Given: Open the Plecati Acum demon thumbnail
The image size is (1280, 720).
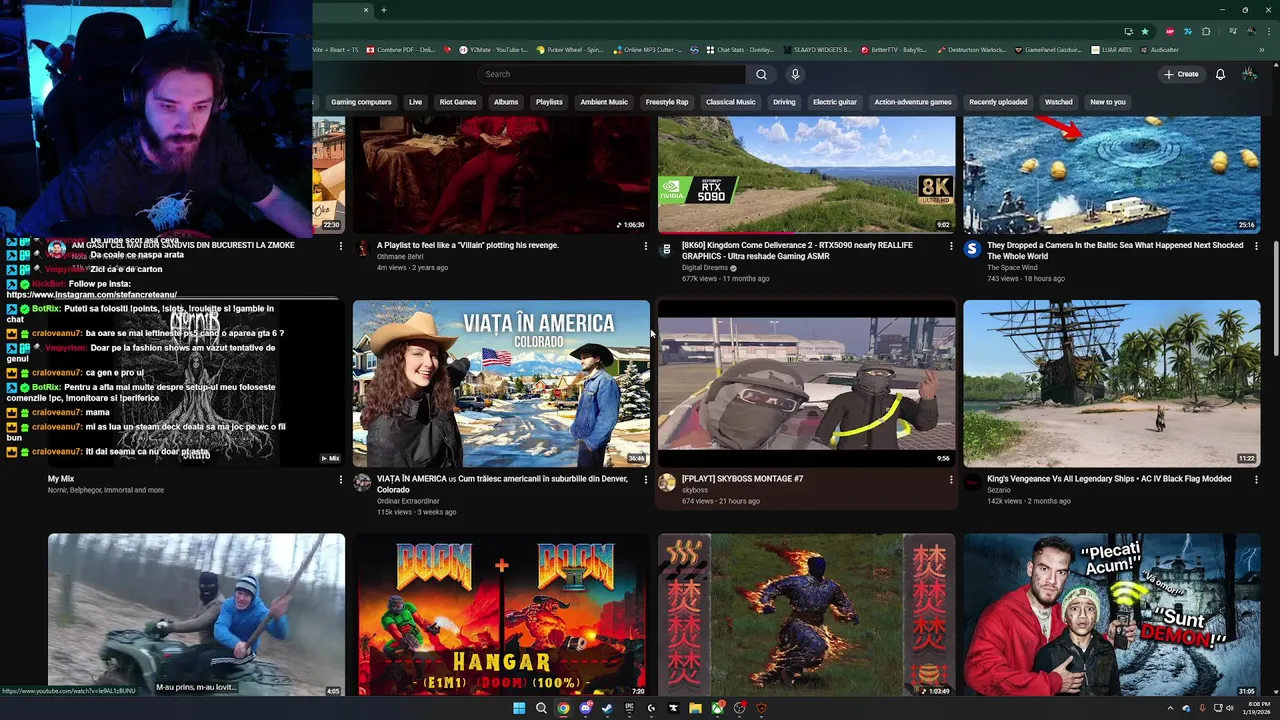Looking at the screenshot, I should (1112, 615).
